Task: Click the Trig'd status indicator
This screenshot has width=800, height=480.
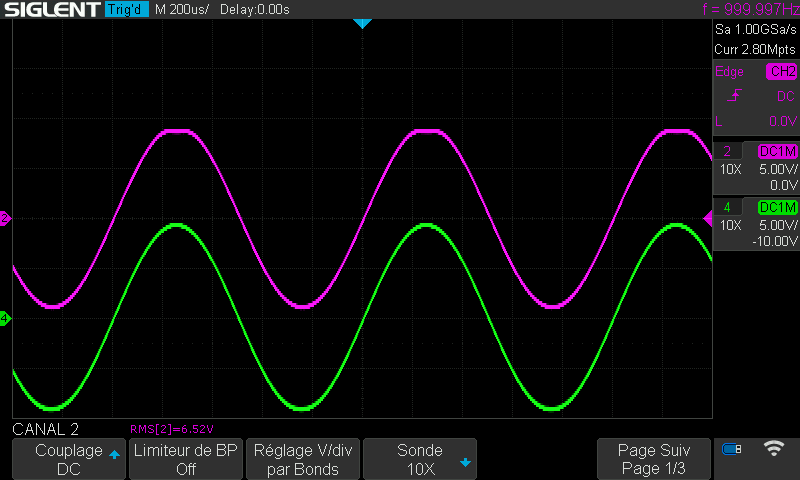Action: (127, 9)
